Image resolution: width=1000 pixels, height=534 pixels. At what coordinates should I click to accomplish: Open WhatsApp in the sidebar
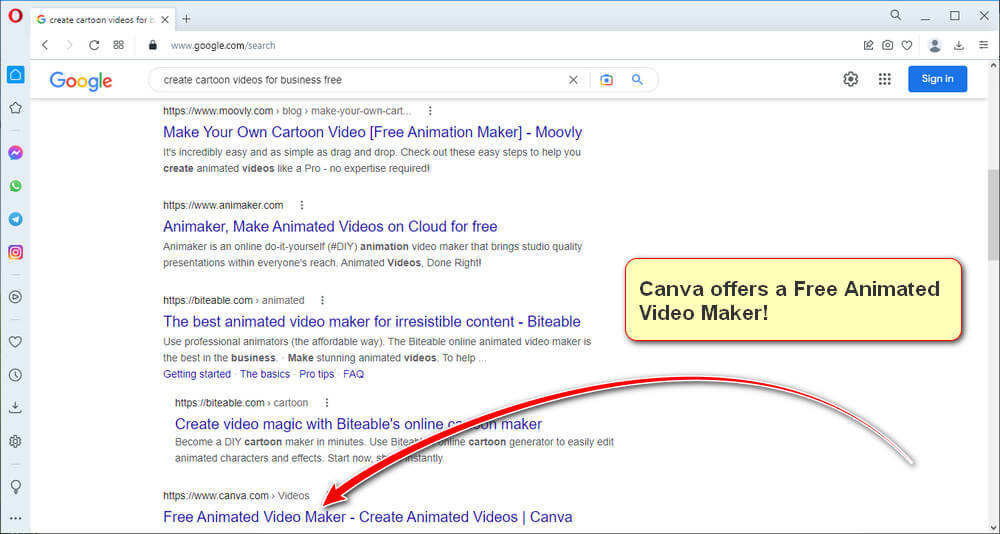point(15,186)
